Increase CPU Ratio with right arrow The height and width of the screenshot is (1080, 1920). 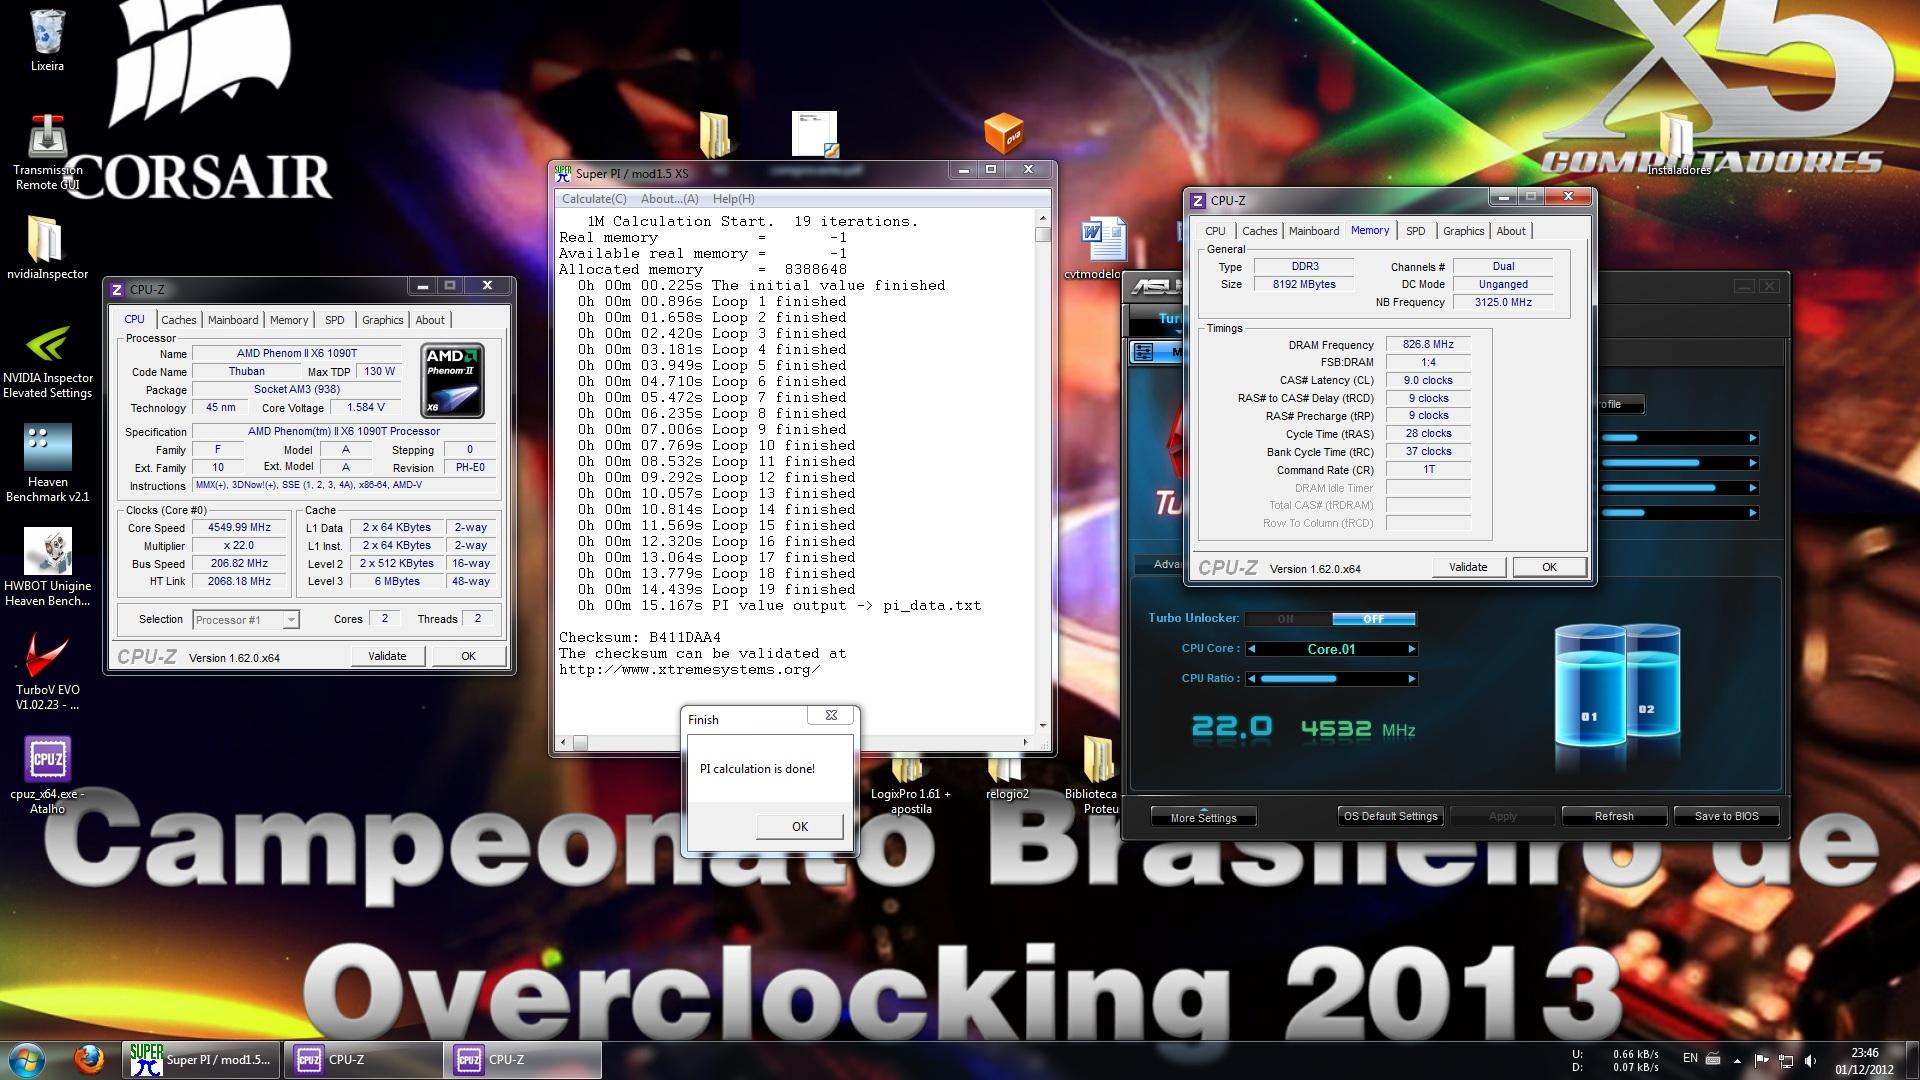[x=1411, y=679]
